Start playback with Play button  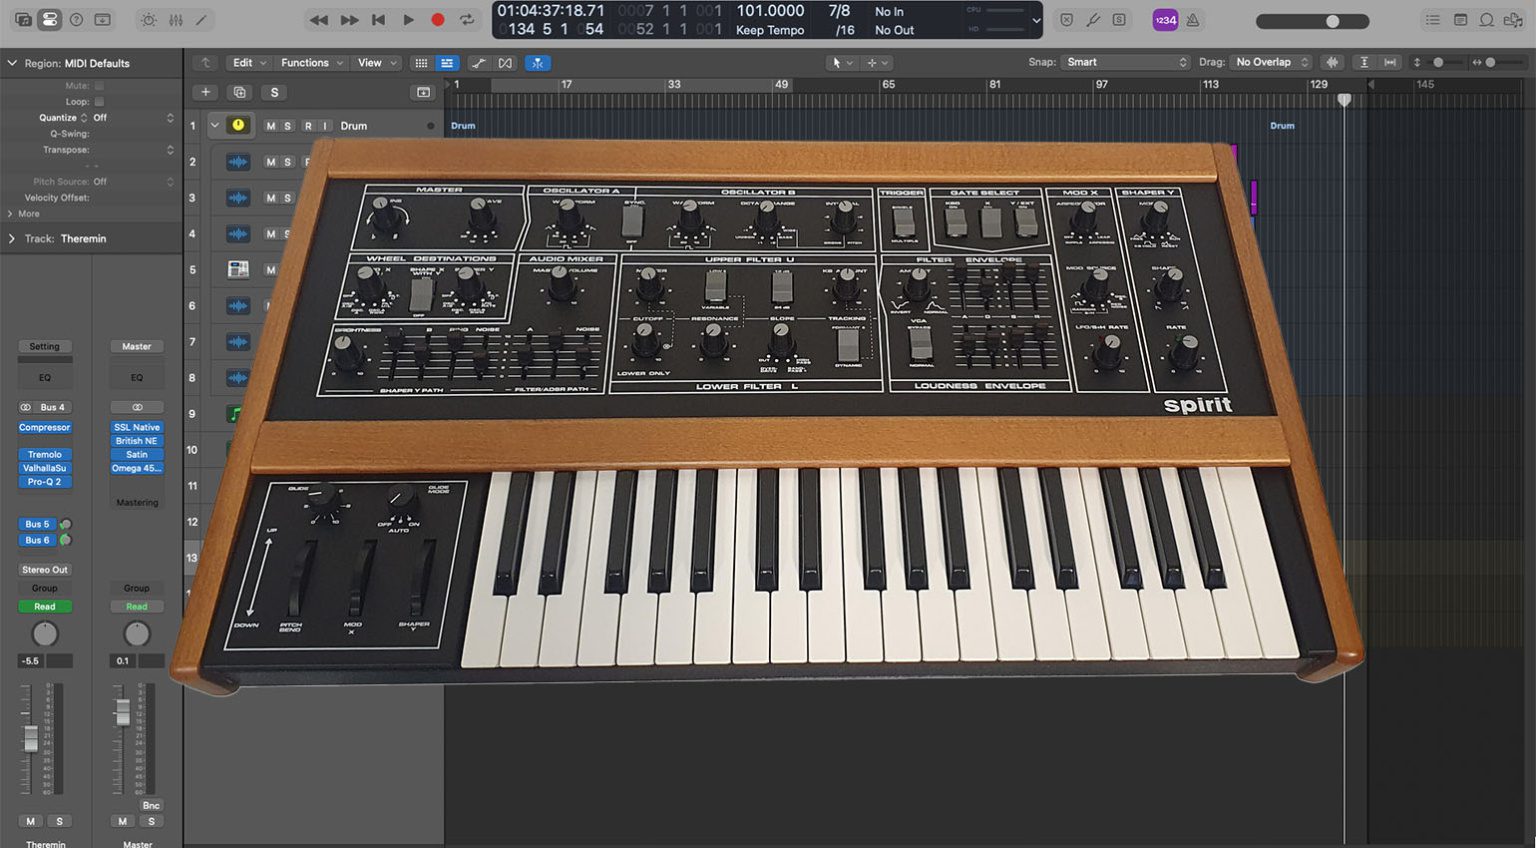pos(408,20)
